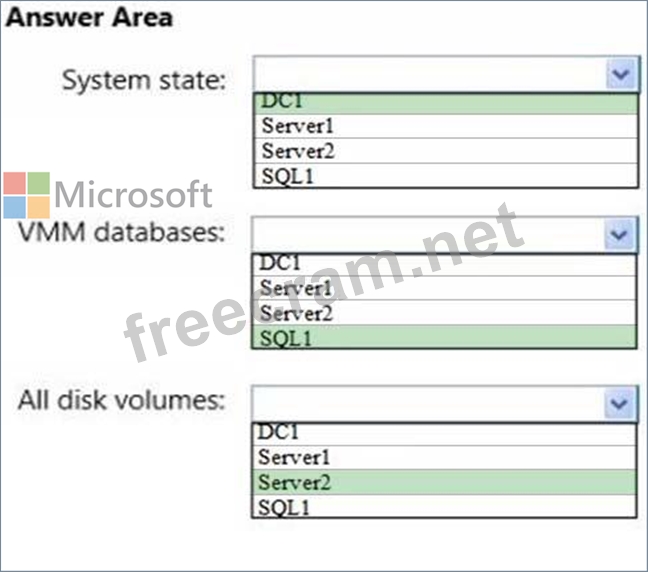Screen dimensions: 648x572
Task: Pick Server2 in the VMM databases list
Action: point(444,312)
